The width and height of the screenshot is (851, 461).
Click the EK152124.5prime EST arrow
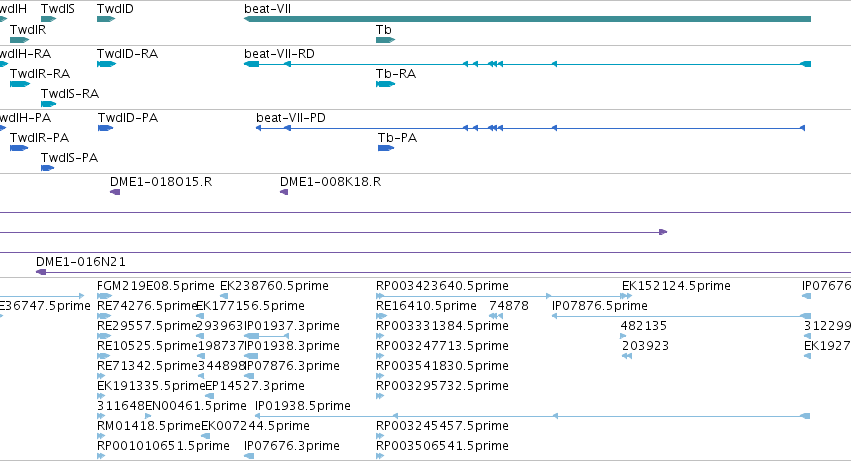pos(626,296)
